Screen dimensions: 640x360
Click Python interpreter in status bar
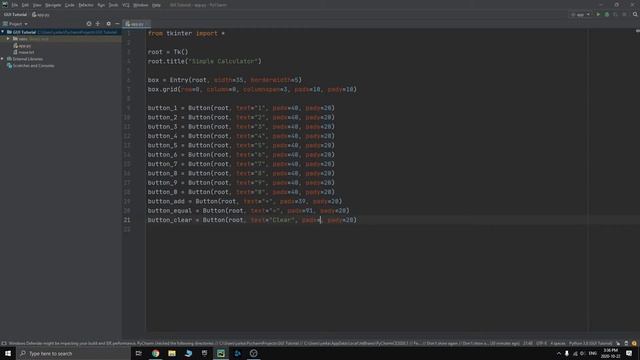click(590, 344)
